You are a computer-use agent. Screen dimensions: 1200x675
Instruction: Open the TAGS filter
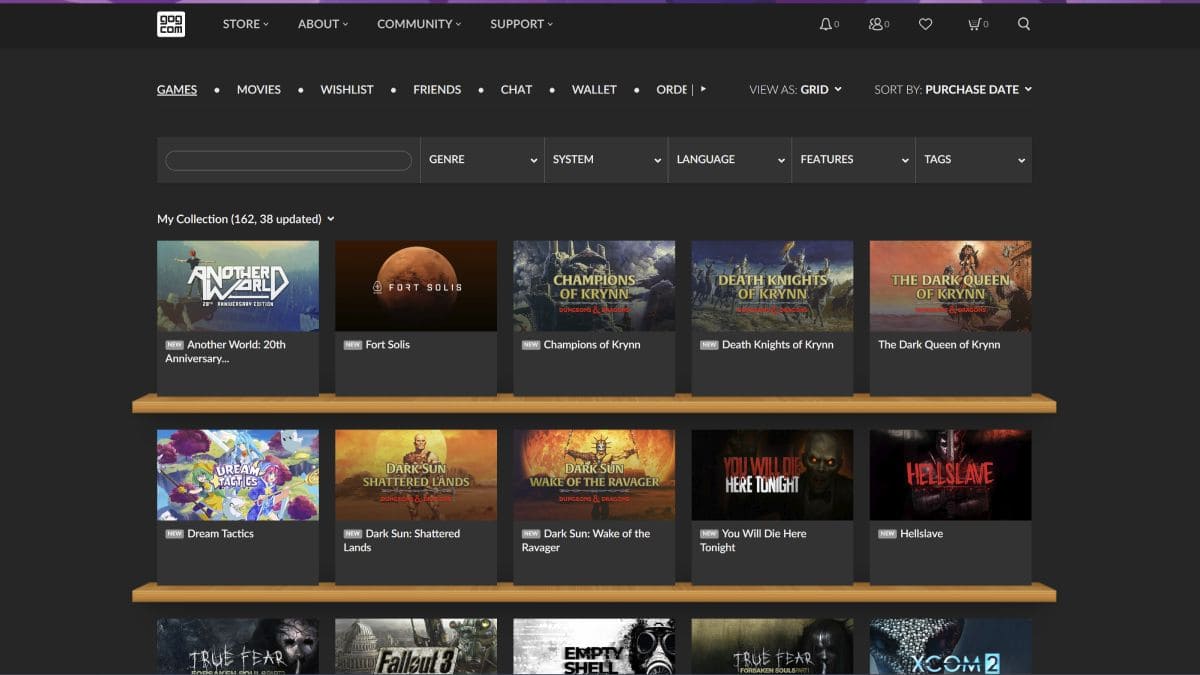[974, 159]
